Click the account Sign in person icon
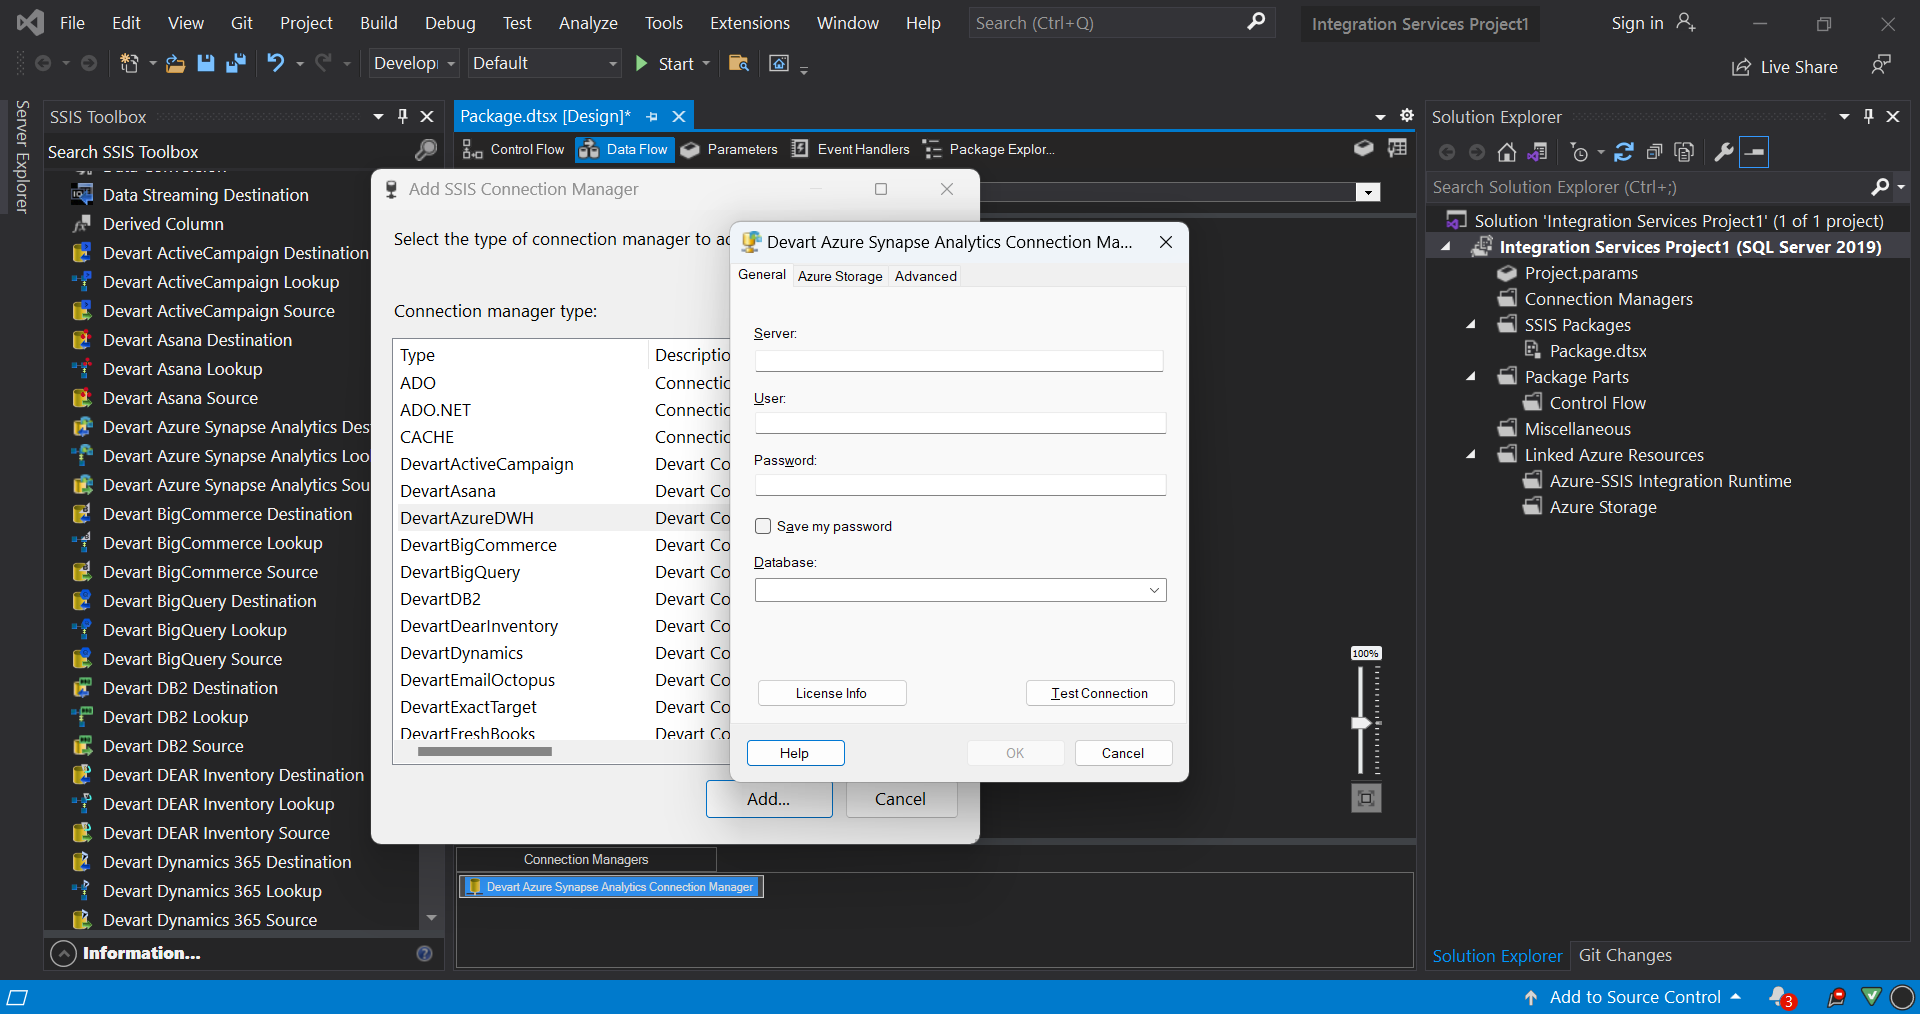The image size is (1920, 1014). pyautogui.click(x=1686, y=22)
